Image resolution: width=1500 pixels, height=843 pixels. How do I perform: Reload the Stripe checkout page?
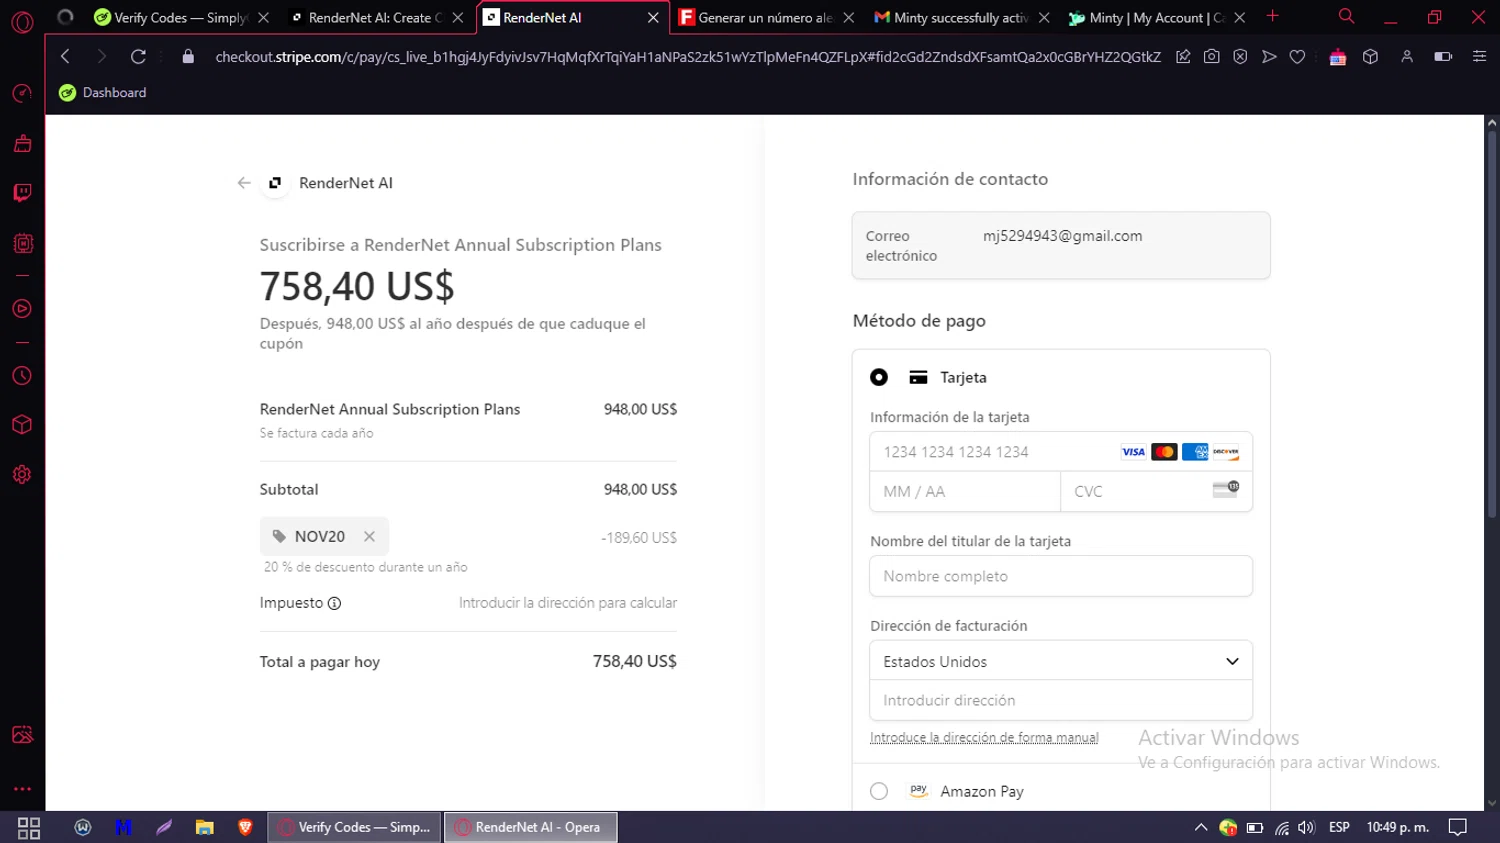(x=138, y=57)
